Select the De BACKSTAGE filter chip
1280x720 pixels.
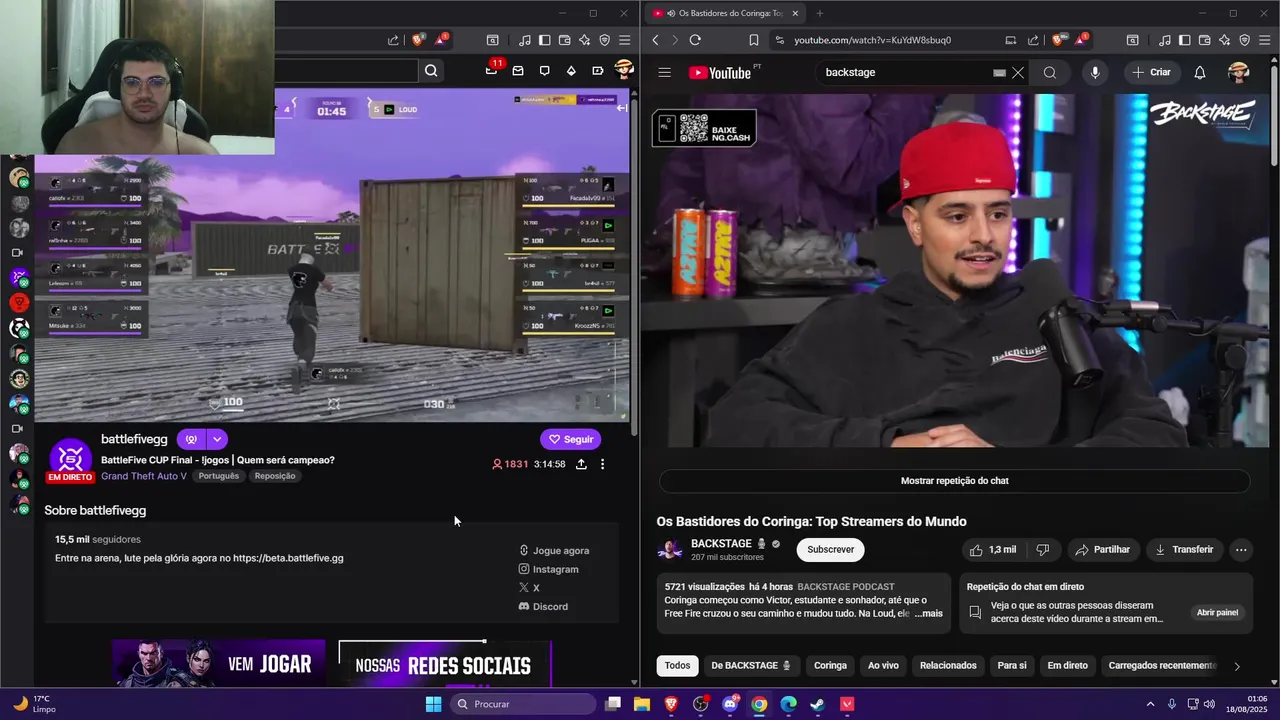pyautogui.click(x=751, y=666)
